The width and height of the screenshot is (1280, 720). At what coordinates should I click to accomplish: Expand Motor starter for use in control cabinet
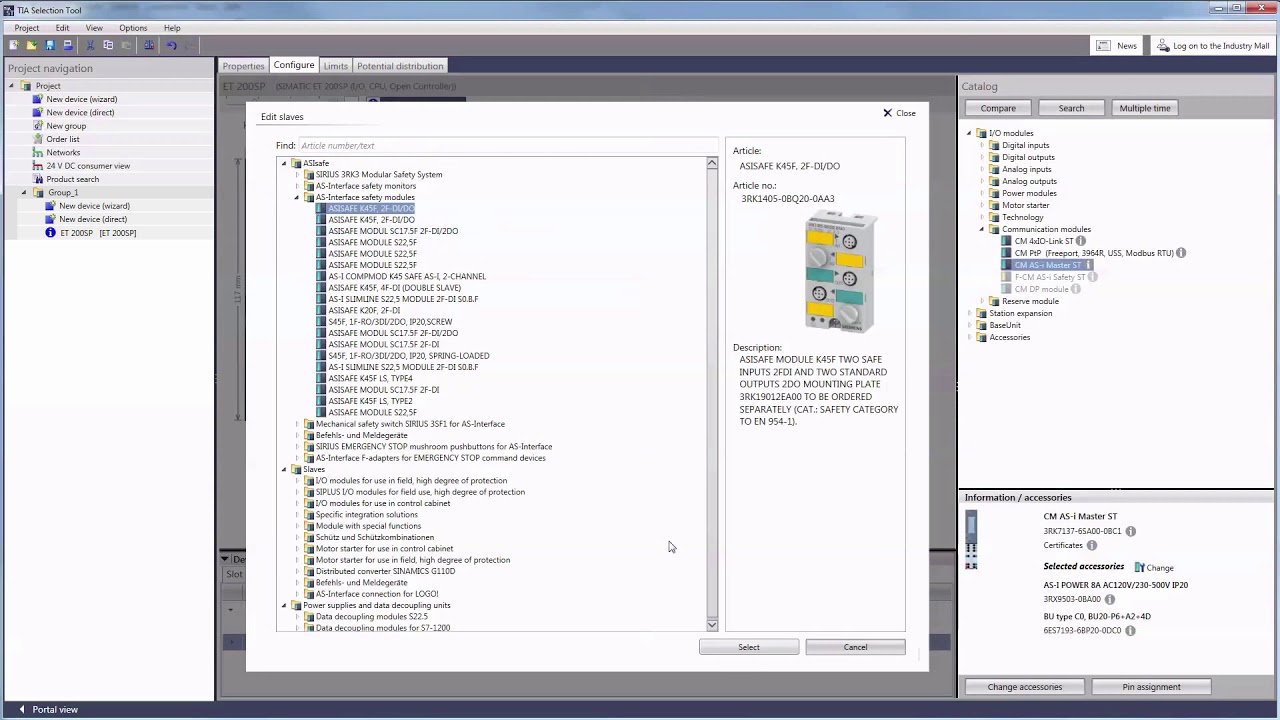[x=297, y=548]
